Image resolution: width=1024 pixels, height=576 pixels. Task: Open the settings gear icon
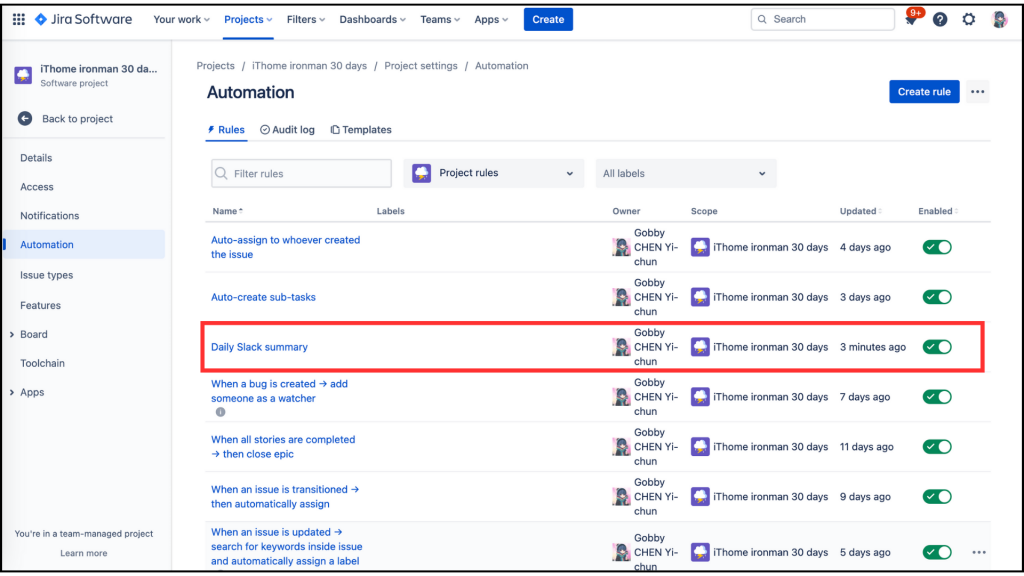point(968,20)
